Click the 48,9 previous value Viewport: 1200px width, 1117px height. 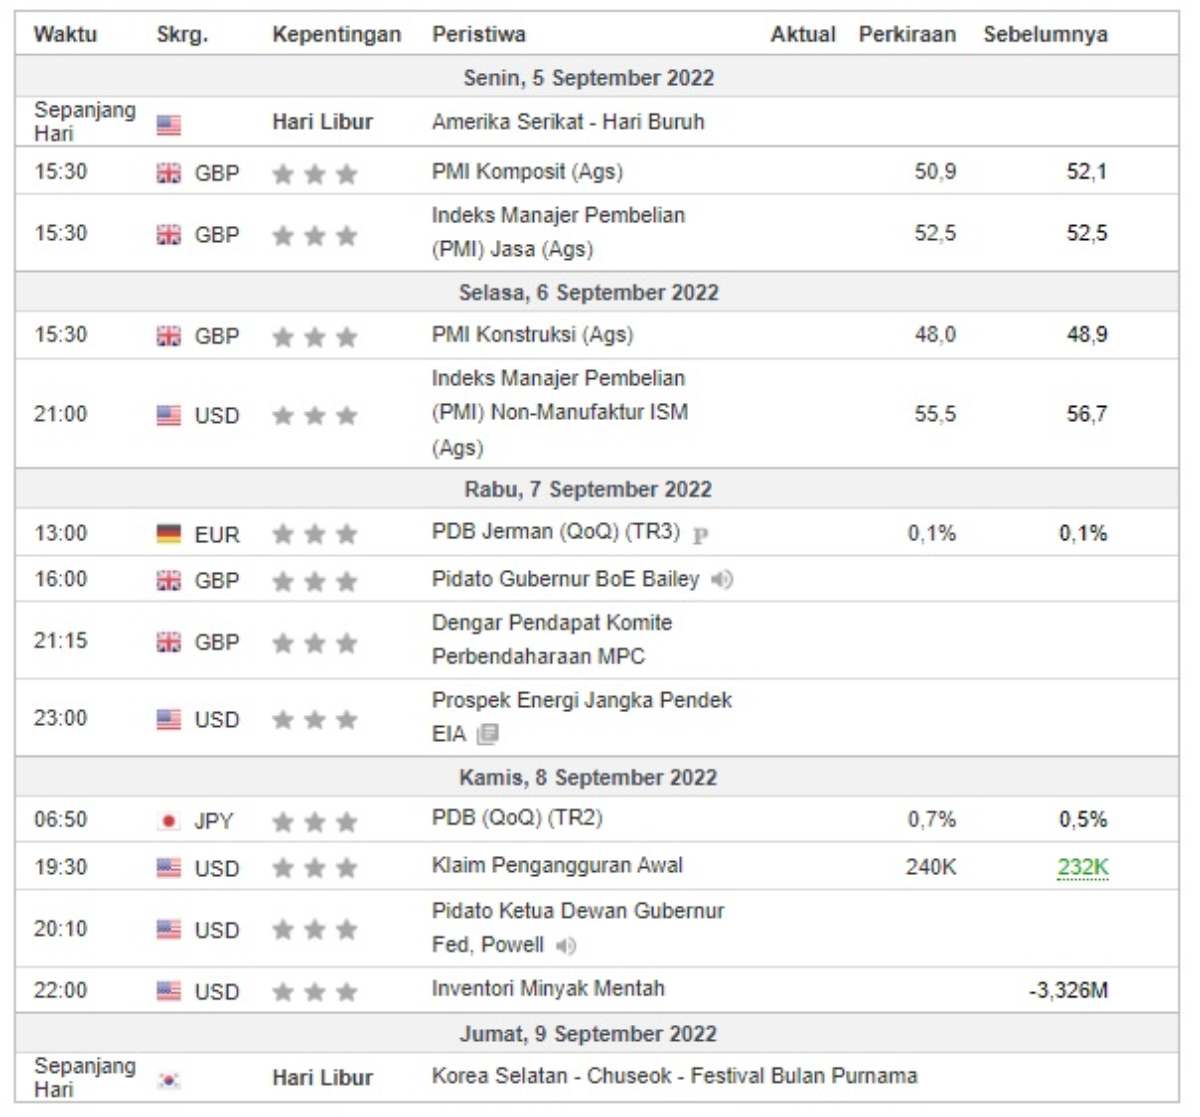pos(1087,335)
